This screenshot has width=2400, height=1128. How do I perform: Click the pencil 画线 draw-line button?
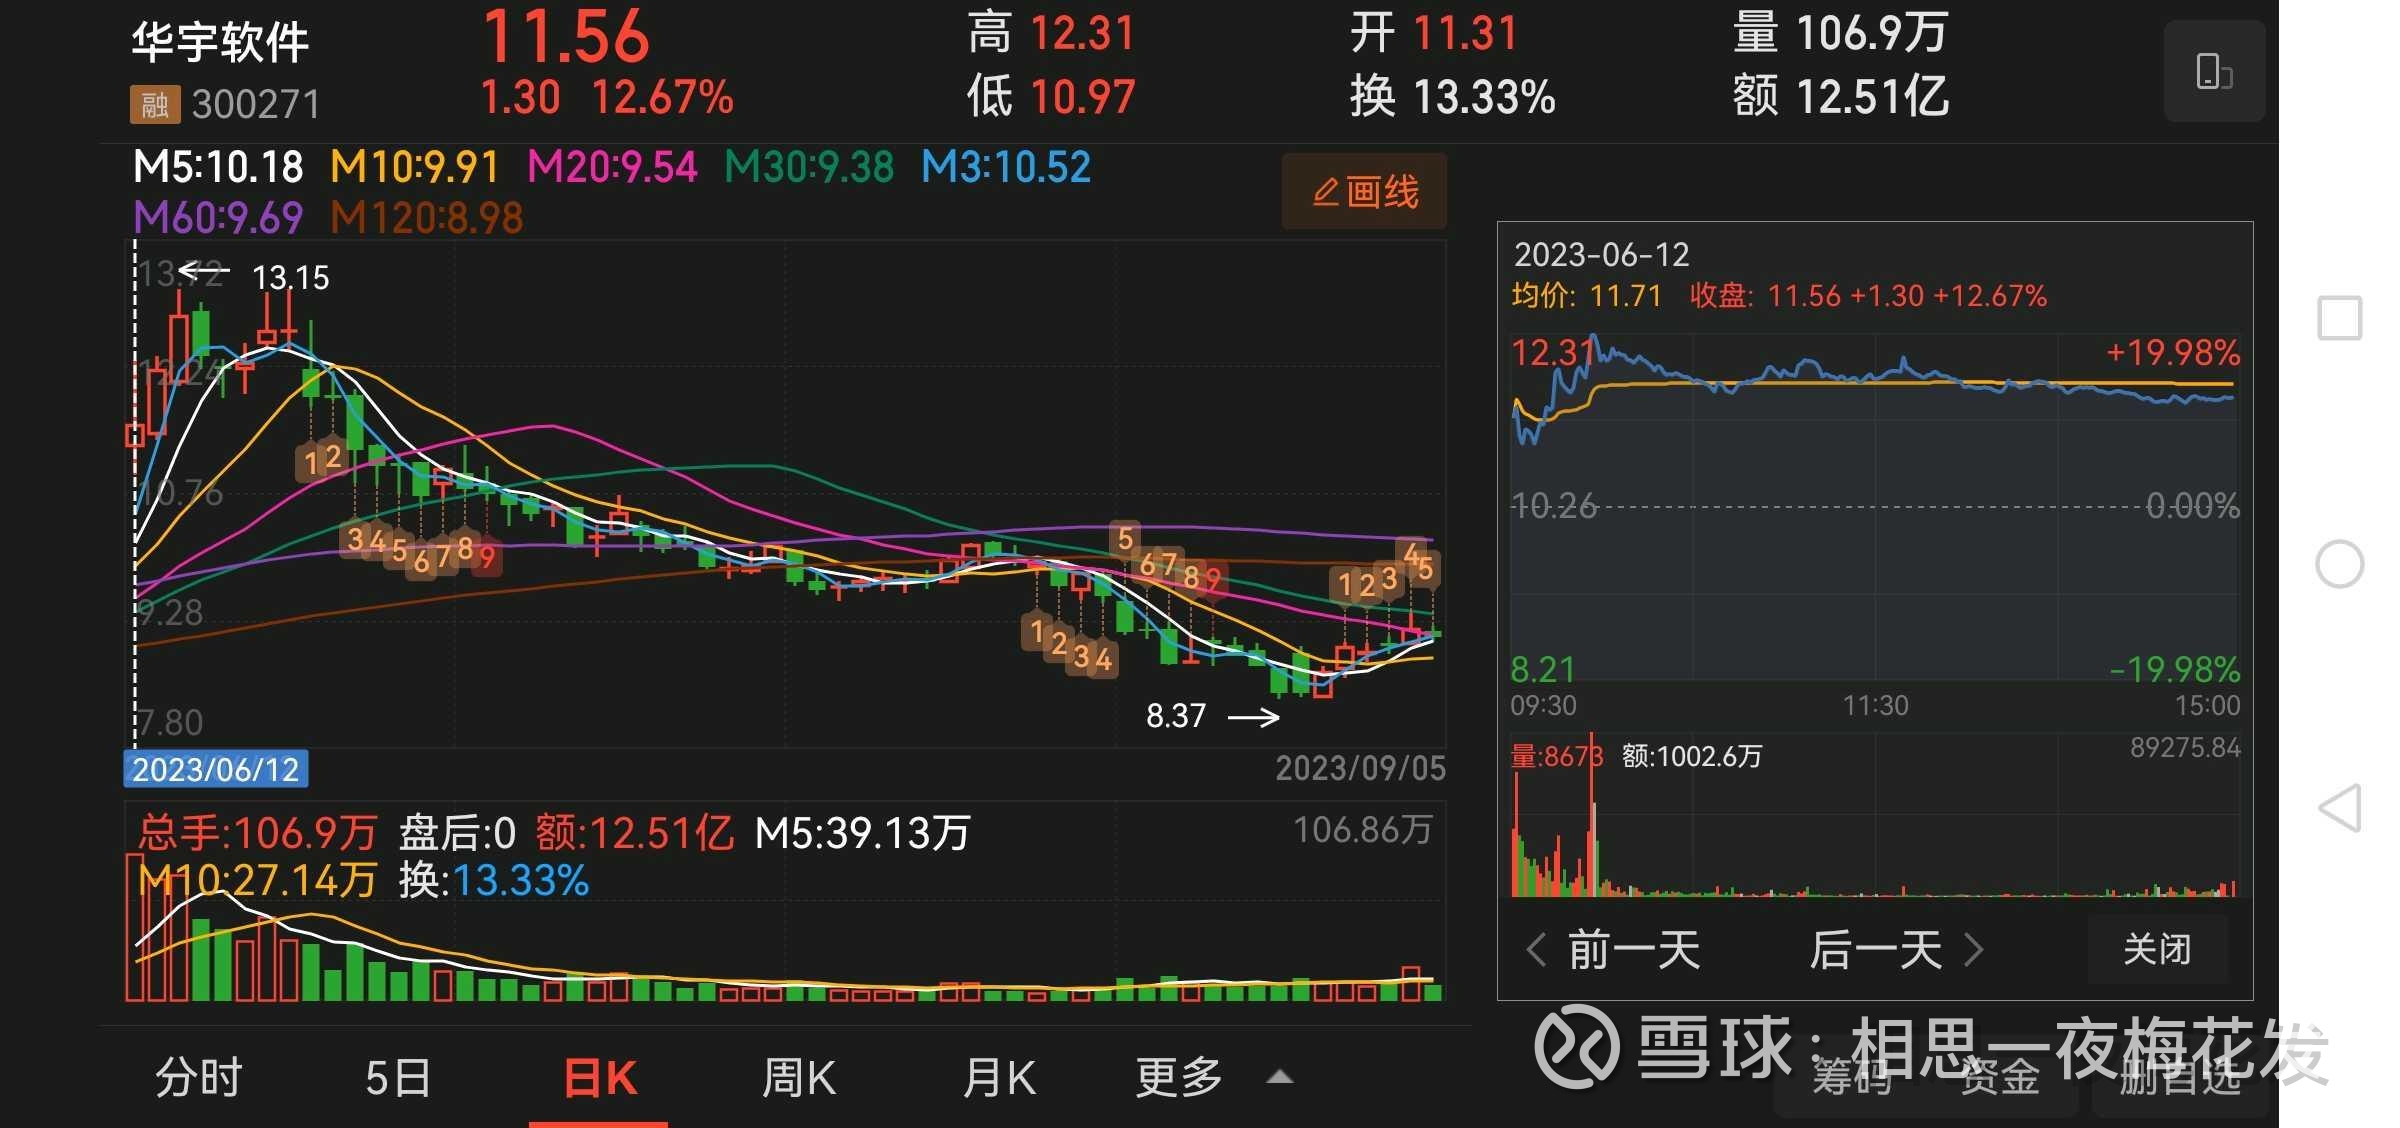[1364, 191]
